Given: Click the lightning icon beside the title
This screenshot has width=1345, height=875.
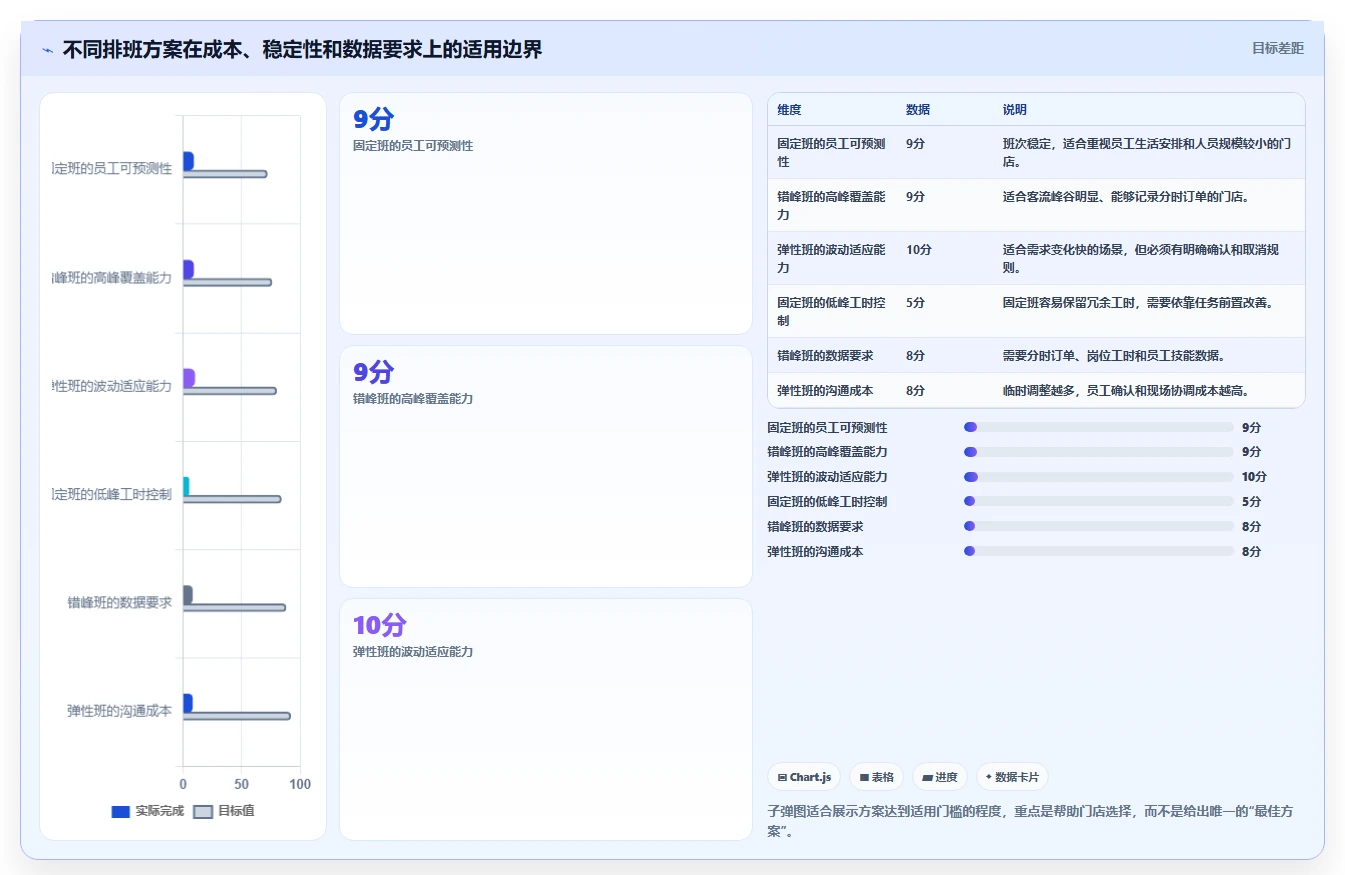Looking at the screenshot, I should (x=47, y=49).
